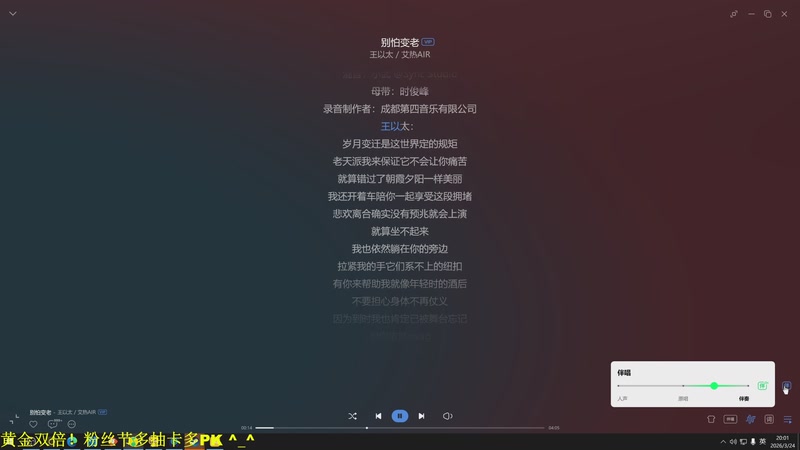
Task: Open the network tray icon
Action: (x=743, y=442)
